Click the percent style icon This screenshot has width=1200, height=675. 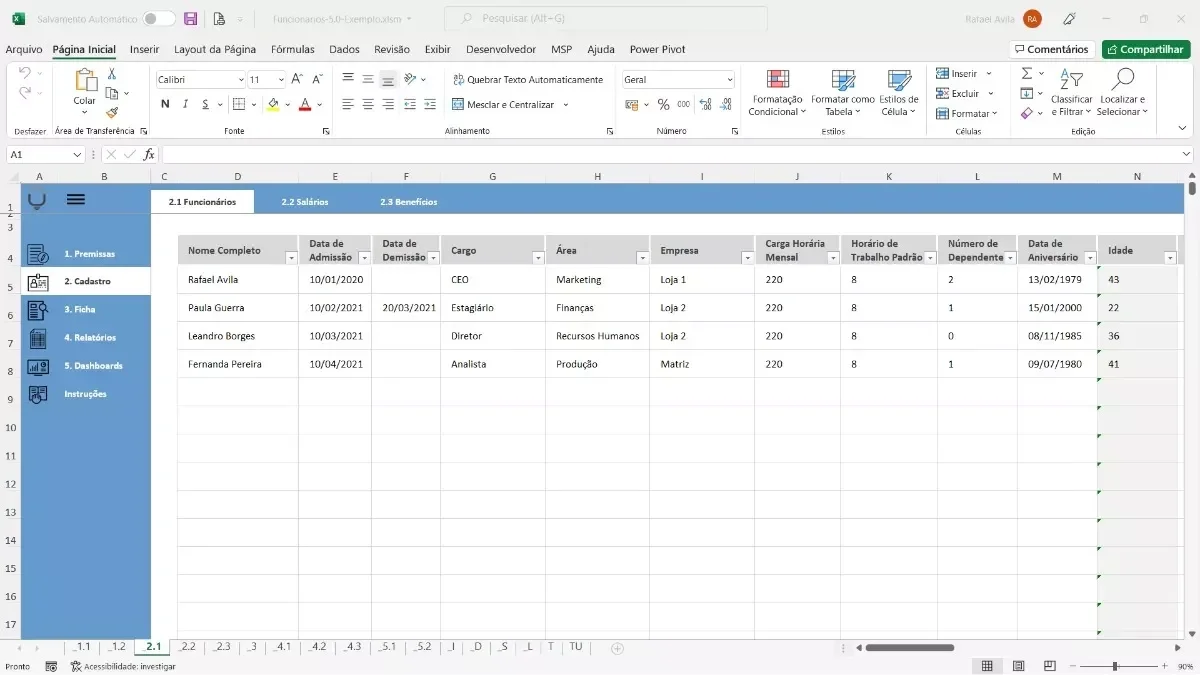663,104
